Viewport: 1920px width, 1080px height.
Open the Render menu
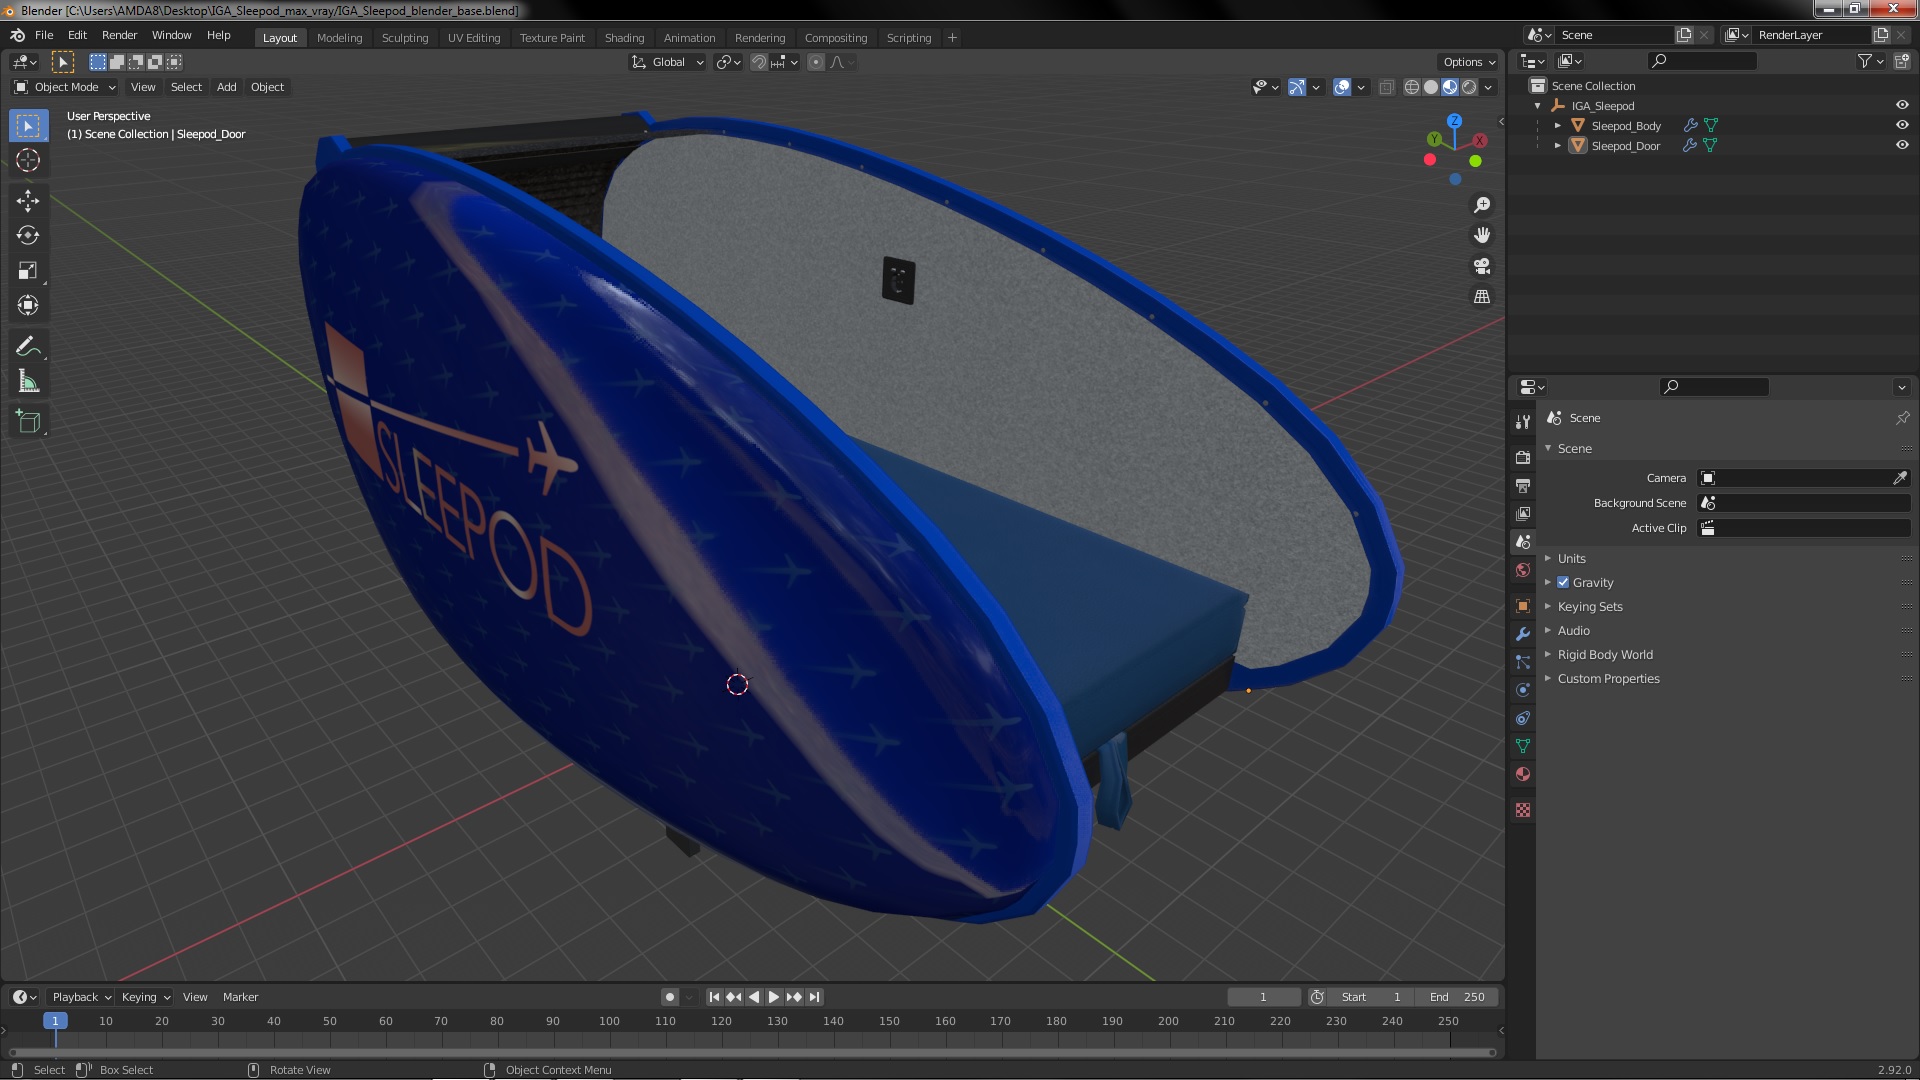(119, 35)
